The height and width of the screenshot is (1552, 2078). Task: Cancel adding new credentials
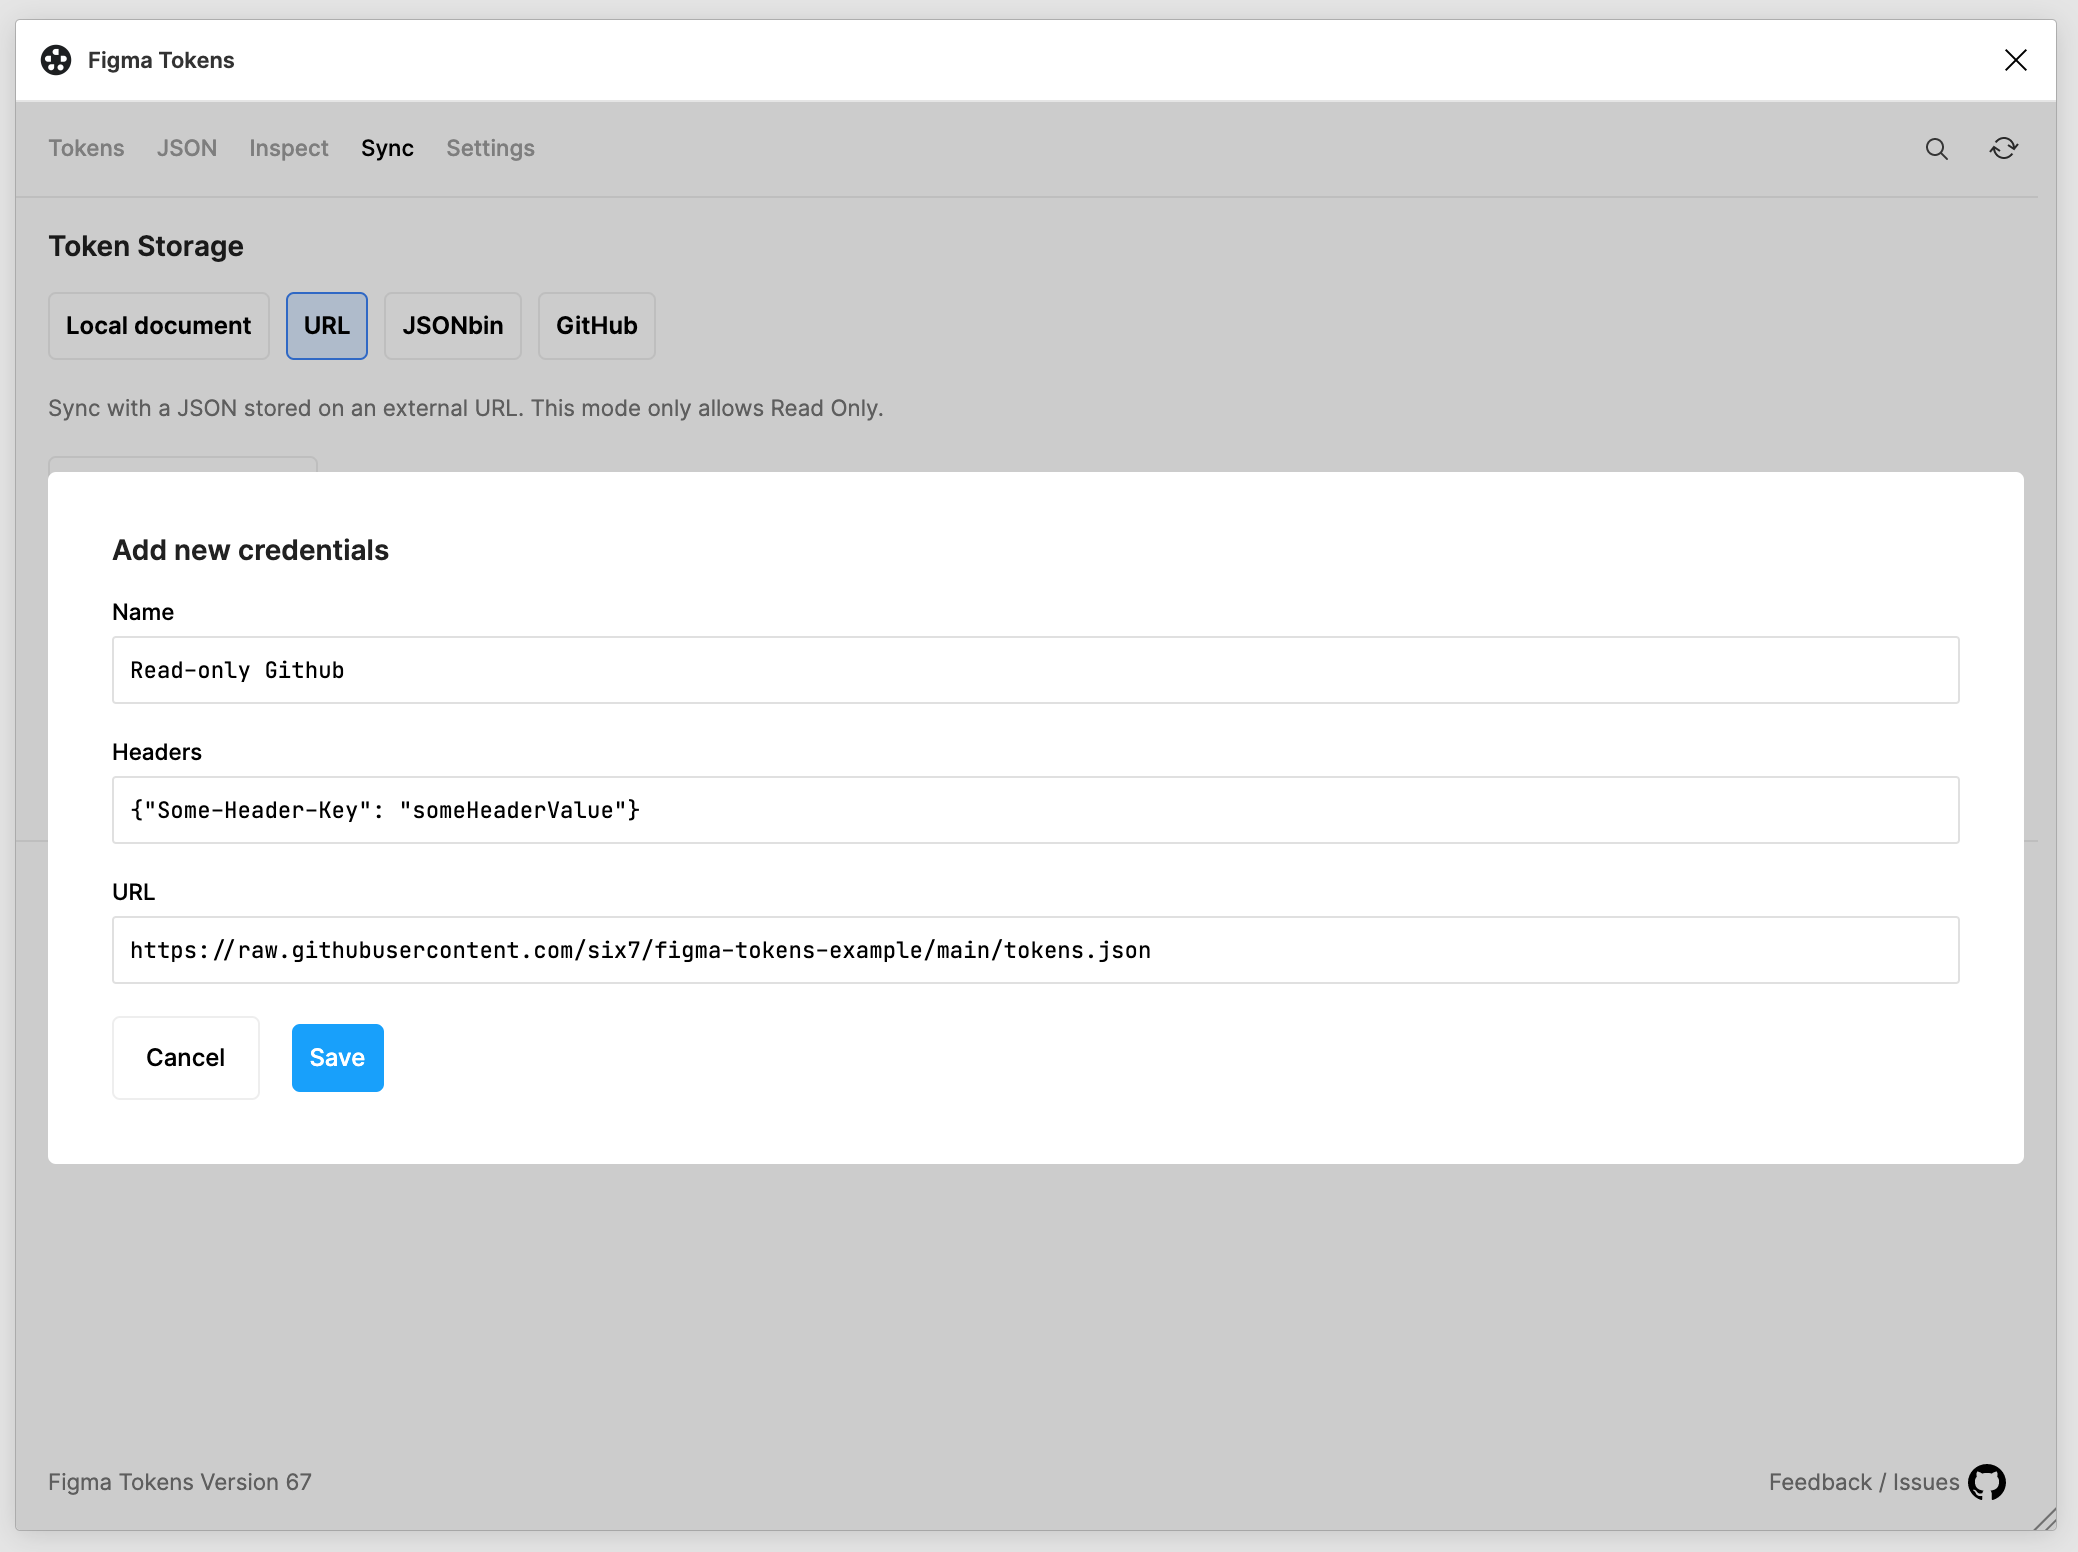[186, 1058]
